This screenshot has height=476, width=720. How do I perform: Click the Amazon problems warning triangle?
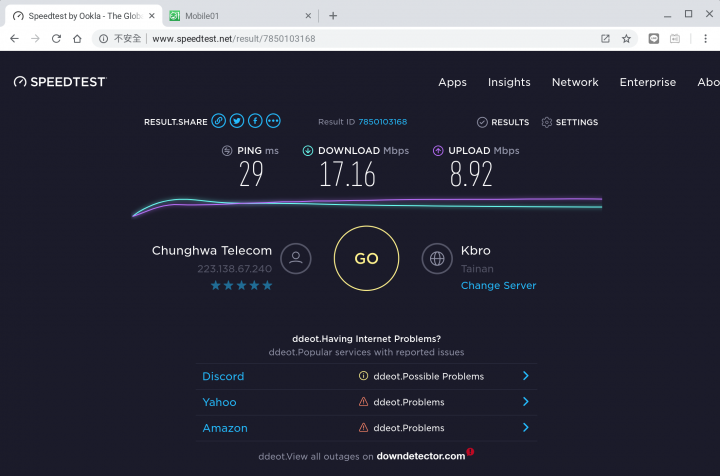(363, 427)
